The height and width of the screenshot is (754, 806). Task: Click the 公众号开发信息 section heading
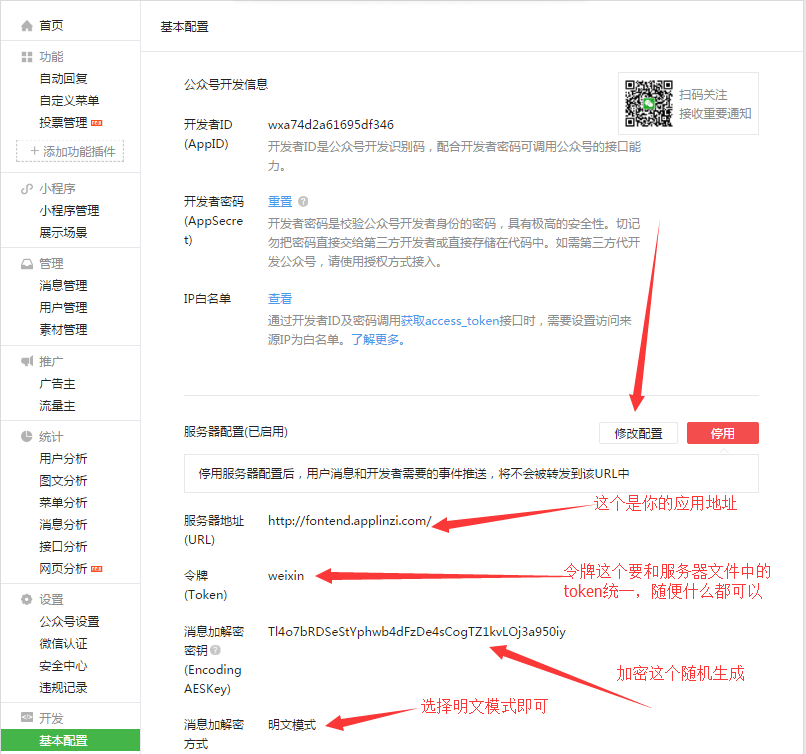pos(226,84)
